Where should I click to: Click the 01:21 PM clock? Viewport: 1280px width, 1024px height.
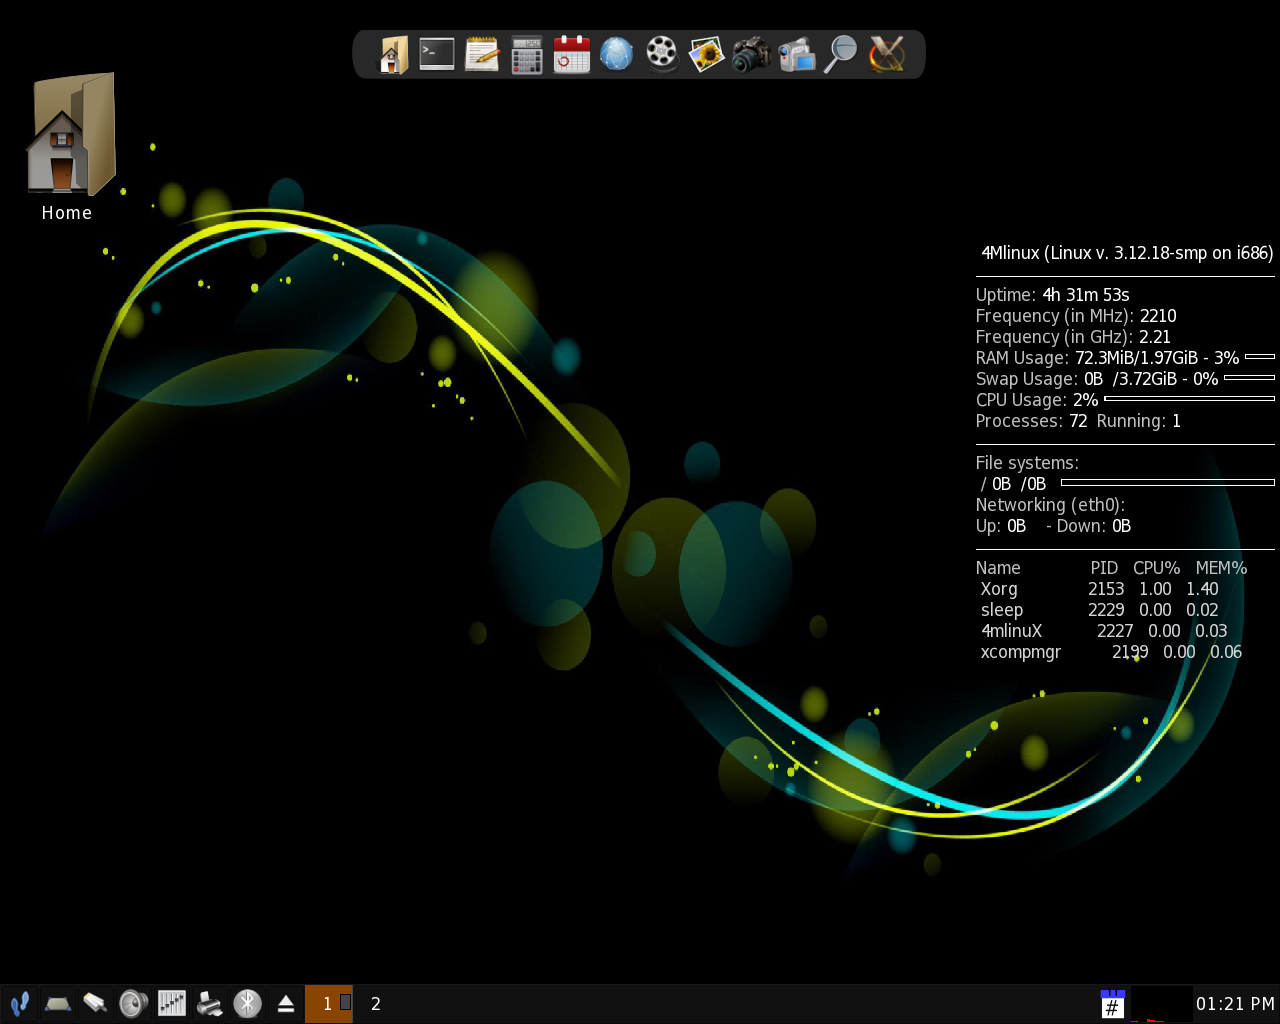pos(1235,1004)
